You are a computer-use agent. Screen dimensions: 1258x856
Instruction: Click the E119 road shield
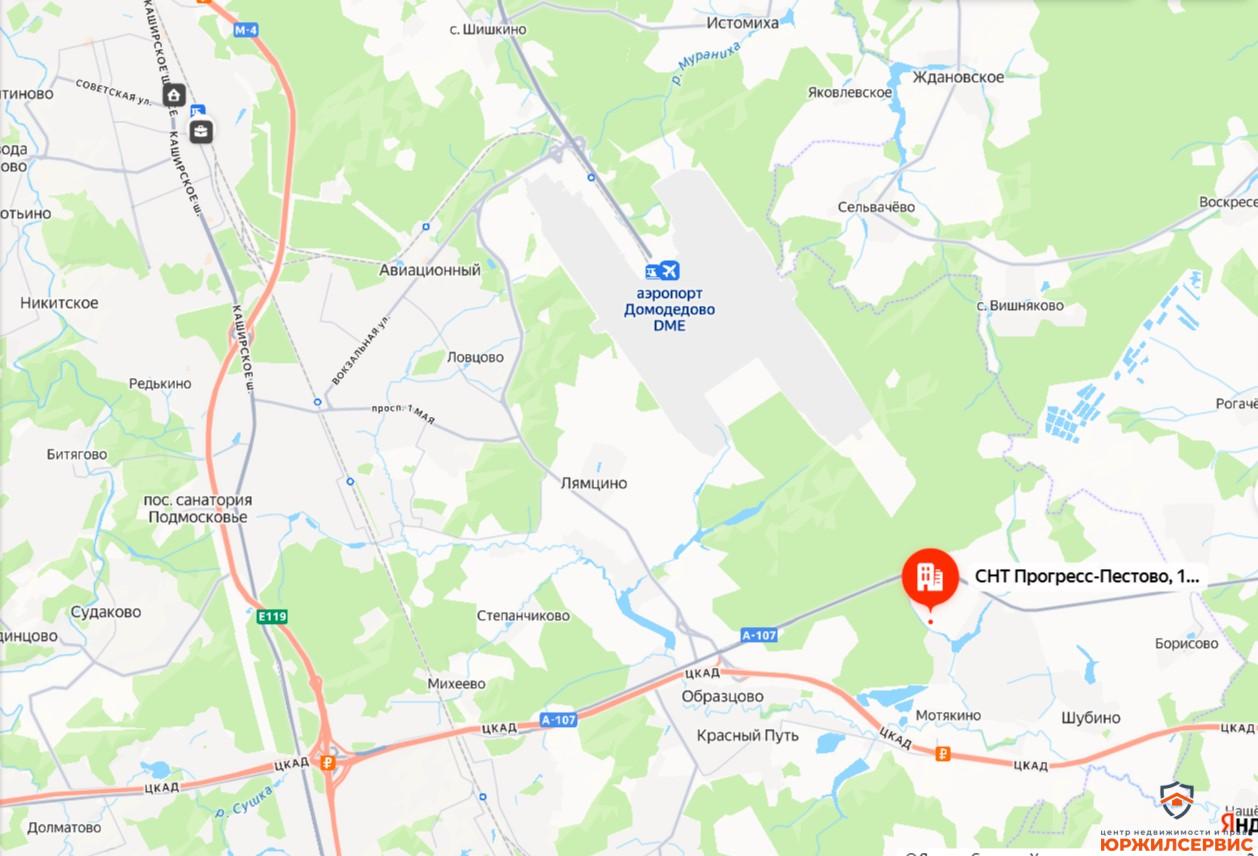[271, 617]
